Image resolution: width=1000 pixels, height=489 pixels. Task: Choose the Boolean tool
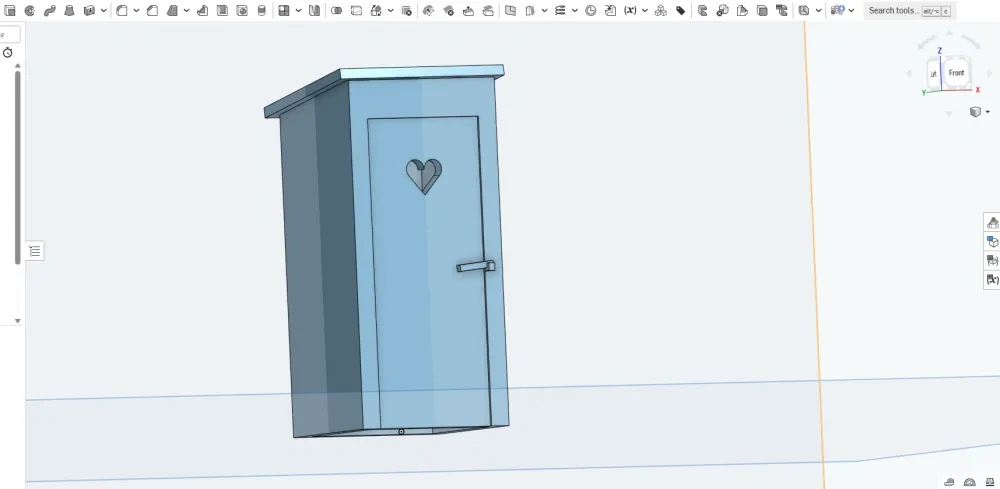pyautogui.click(x=336, y=10)
